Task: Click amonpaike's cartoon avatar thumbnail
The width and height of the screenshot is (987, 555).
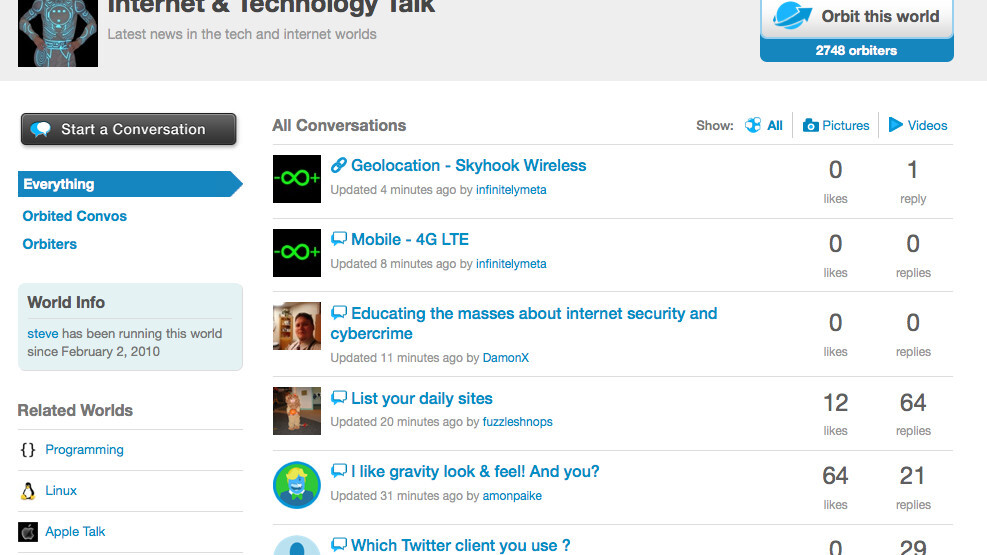Action: click(x=297, y=485)
